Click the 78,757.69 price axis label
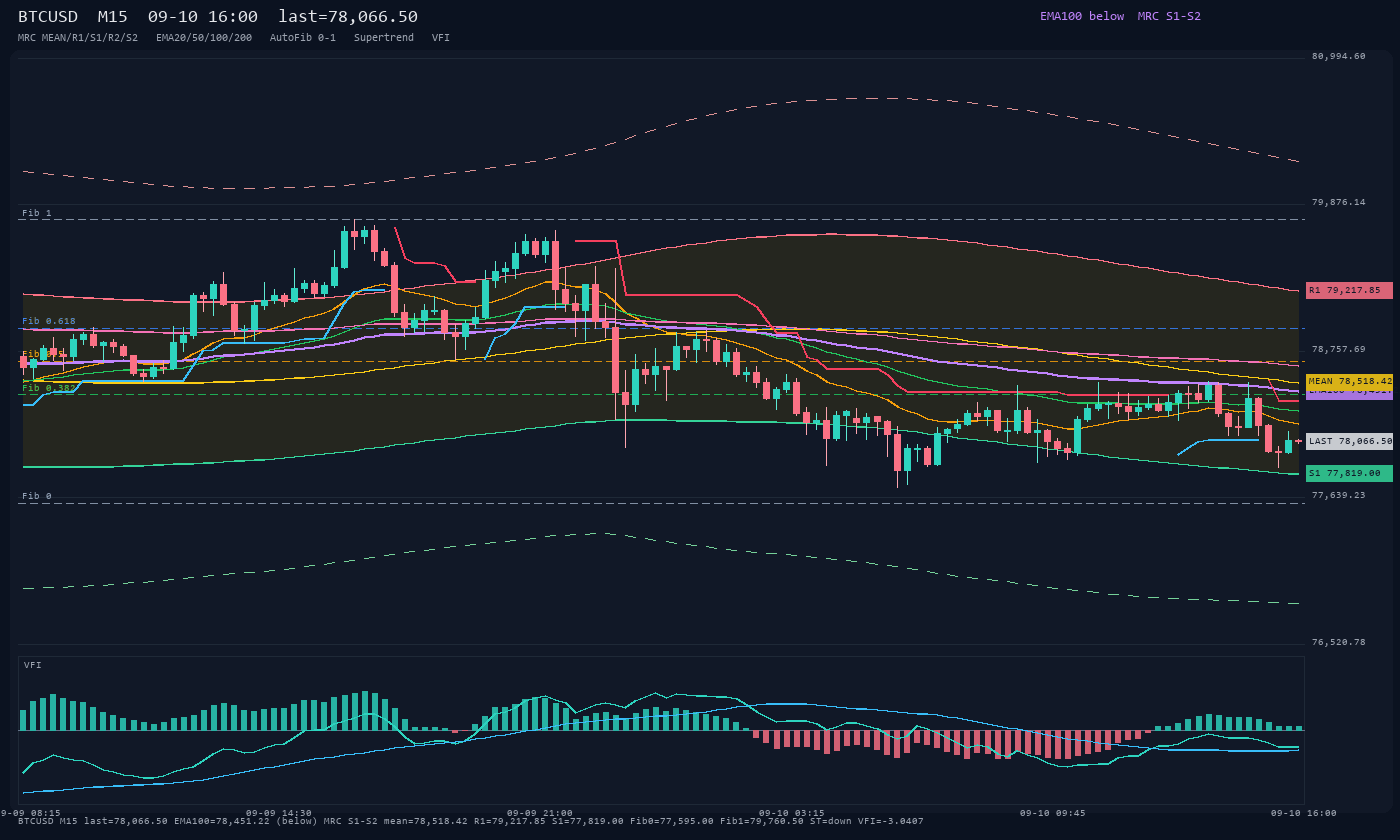The width and height of the screenshot is (1400, 840). pos(1338,349)
